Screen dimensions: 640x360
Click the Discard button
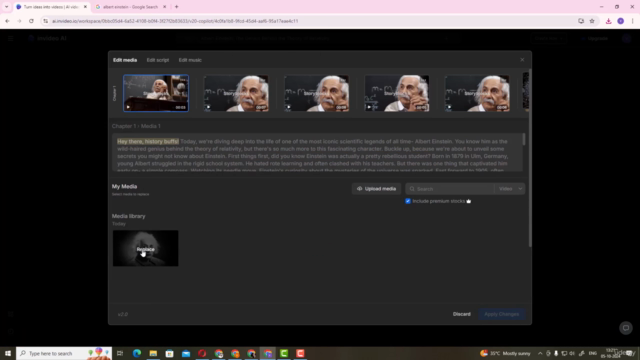(x=462, y=314)
